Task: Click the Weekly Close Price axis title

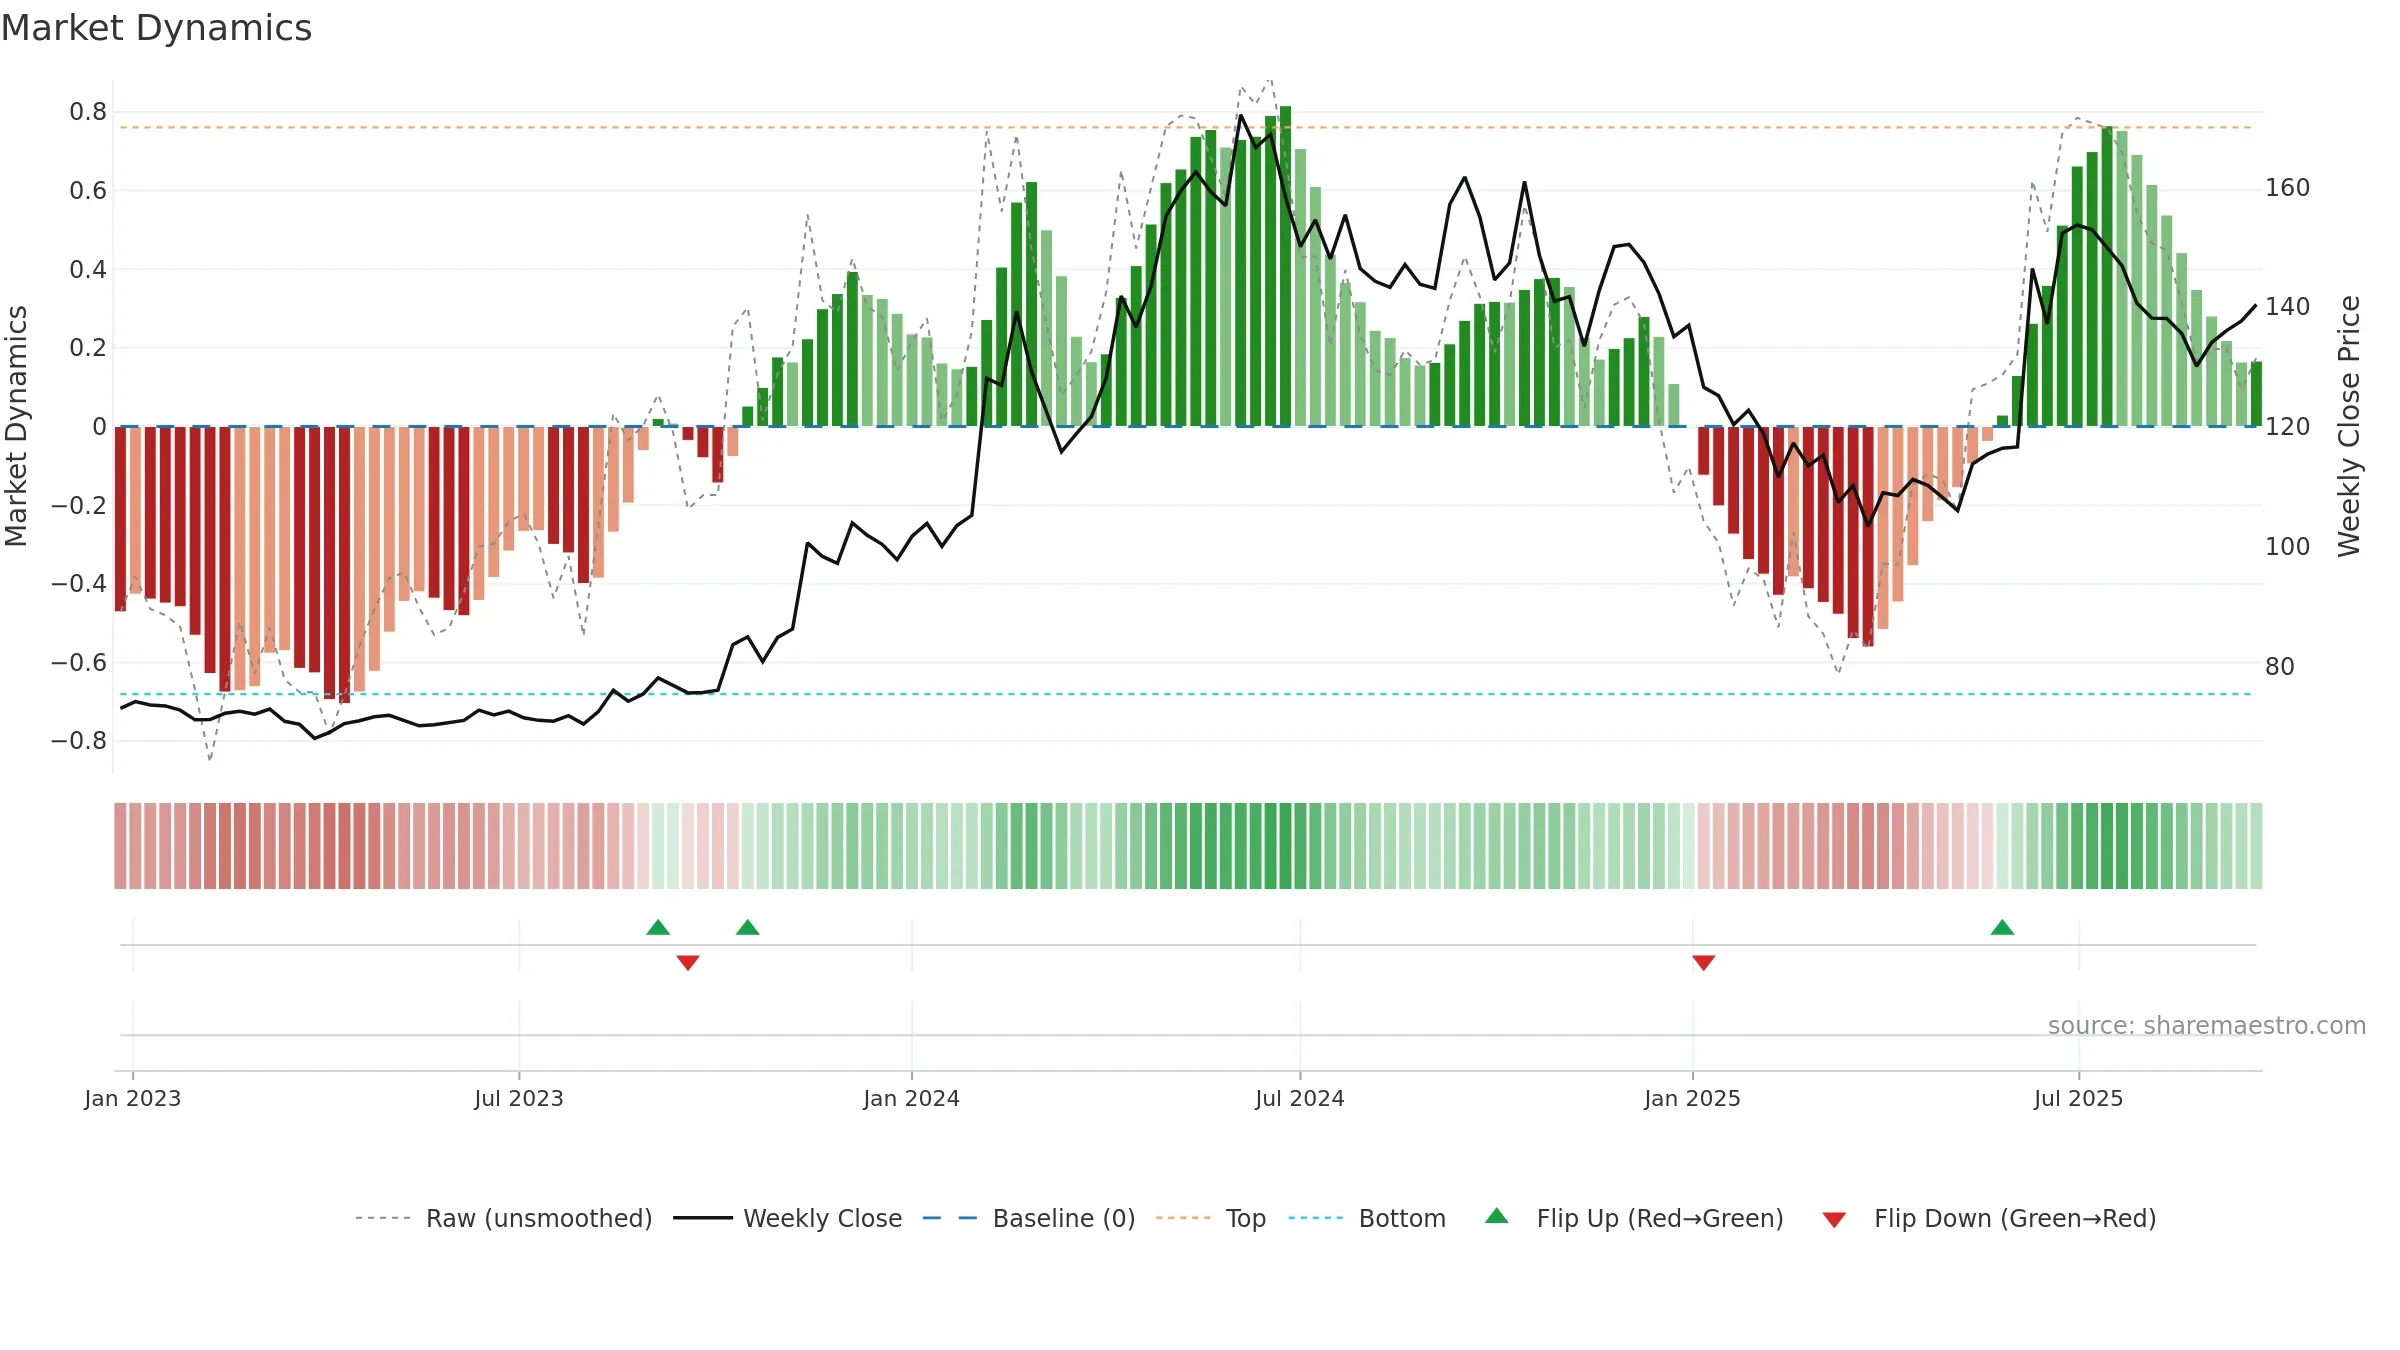Action: point(2349,426)
